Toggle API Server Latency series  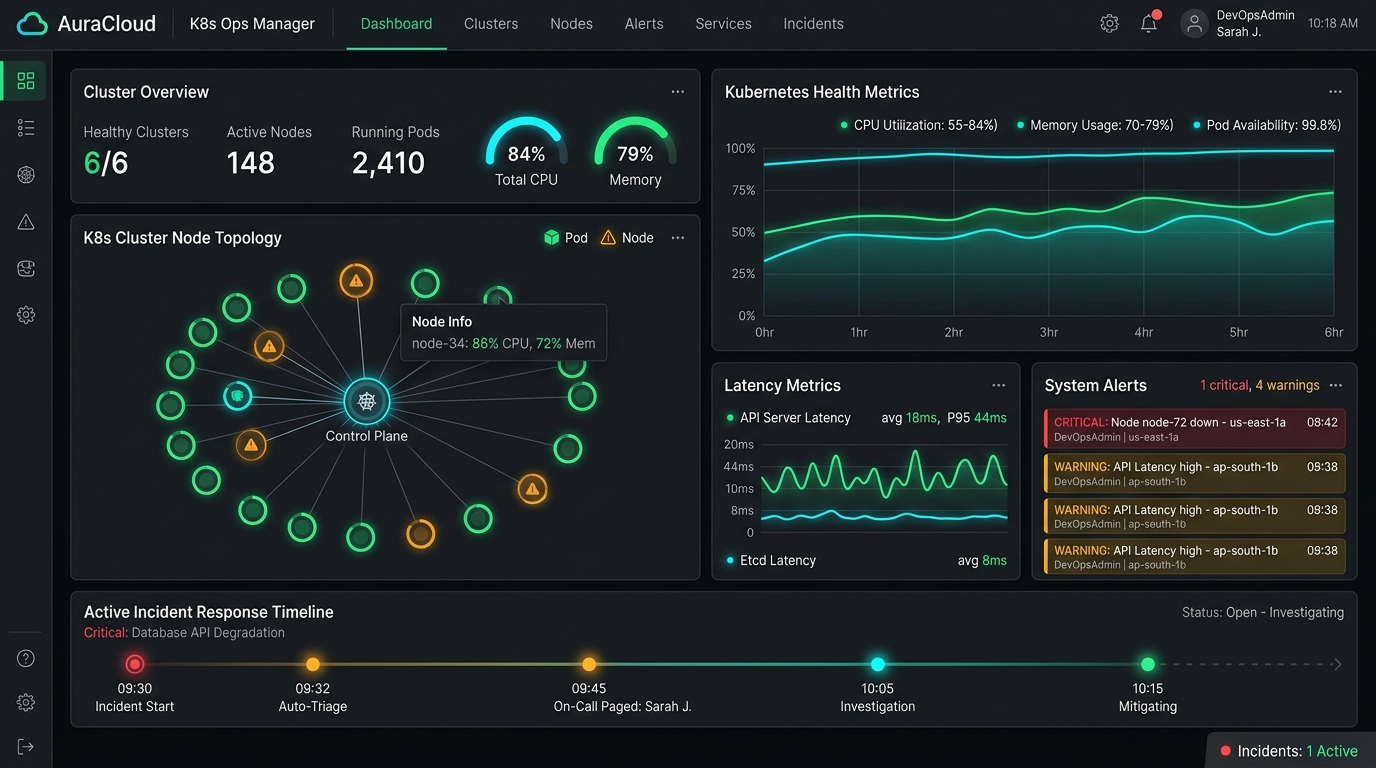point(789,418)
